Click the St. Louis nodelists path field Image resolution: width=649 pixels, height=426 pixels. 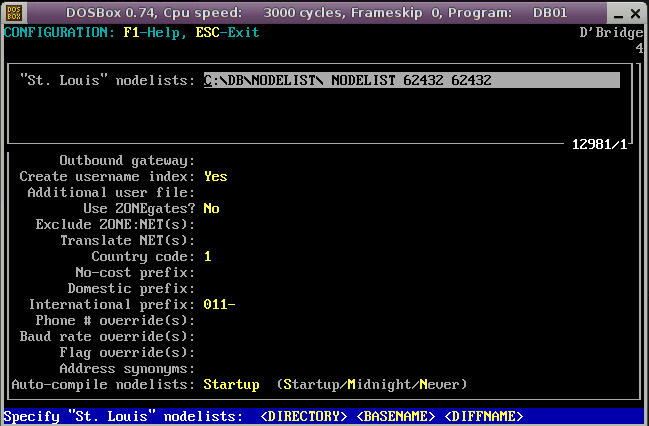tap(411, 80)
